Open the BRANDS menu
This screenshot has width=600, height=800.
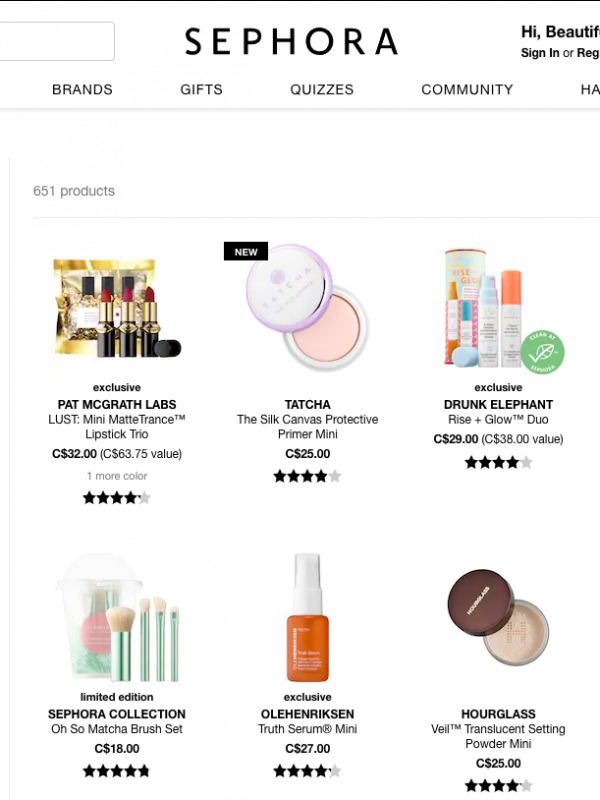[82, 89]
